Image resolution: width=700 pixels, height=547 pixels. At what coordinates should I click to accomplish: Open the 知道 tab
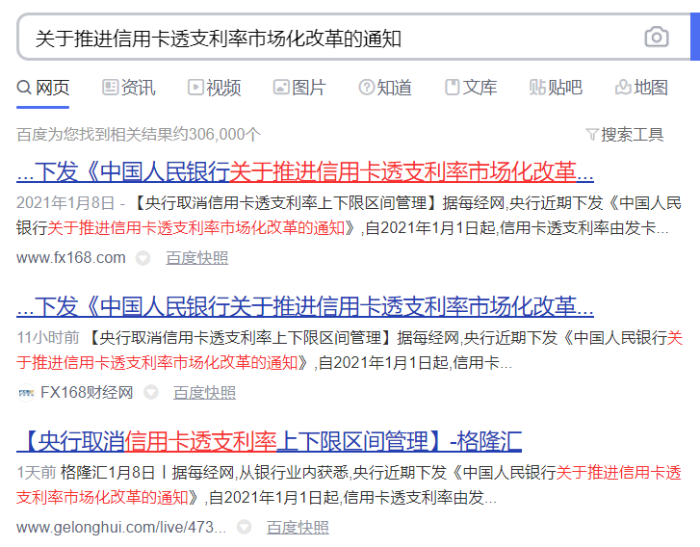[x=385, y=88]
